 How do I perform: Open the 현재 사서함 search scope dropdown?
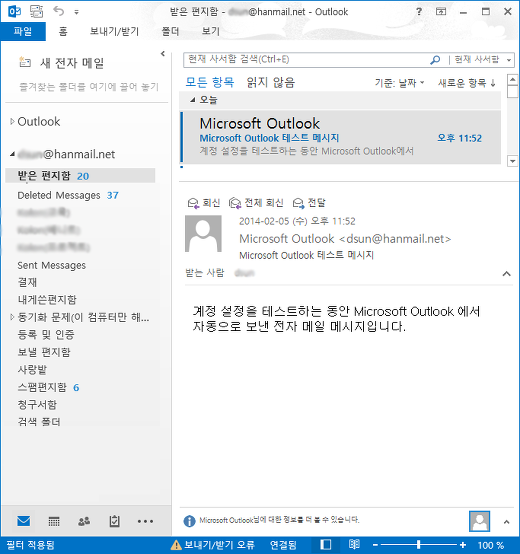coord(483,60)
